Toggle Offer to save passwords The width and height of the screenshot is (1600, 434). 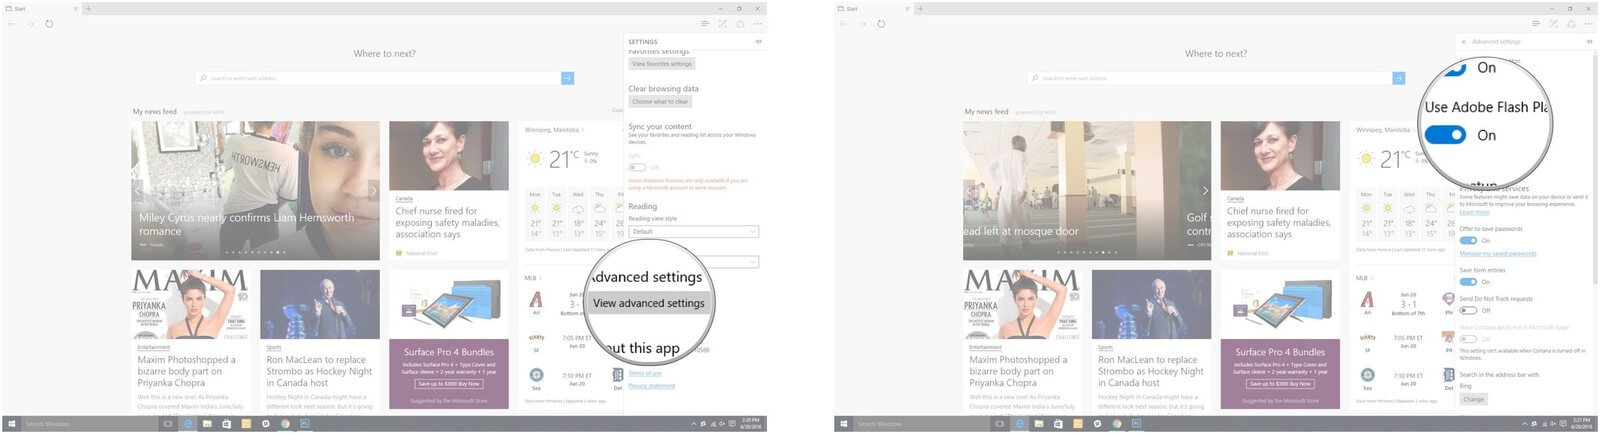(x=1468, y=241)
